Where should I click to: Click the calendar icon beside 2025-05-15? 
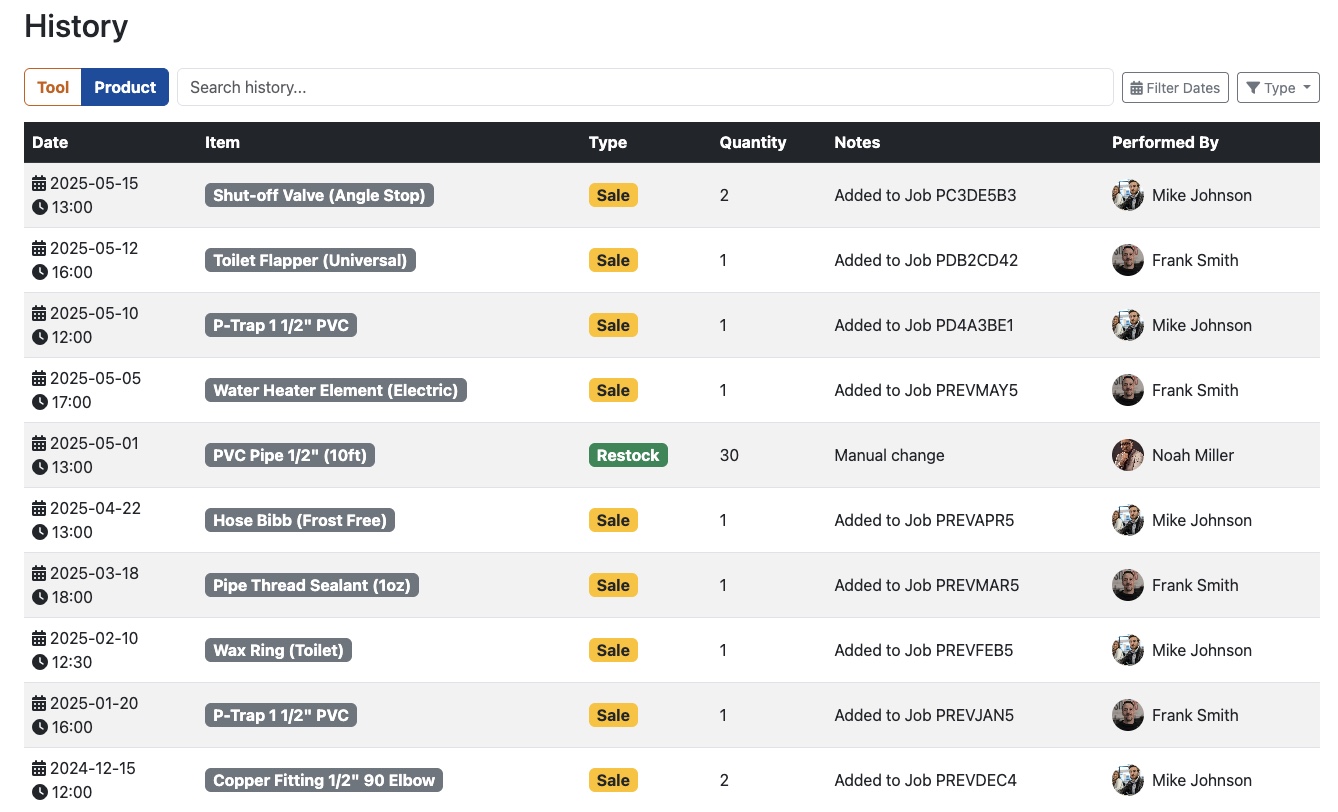(37, 183)
